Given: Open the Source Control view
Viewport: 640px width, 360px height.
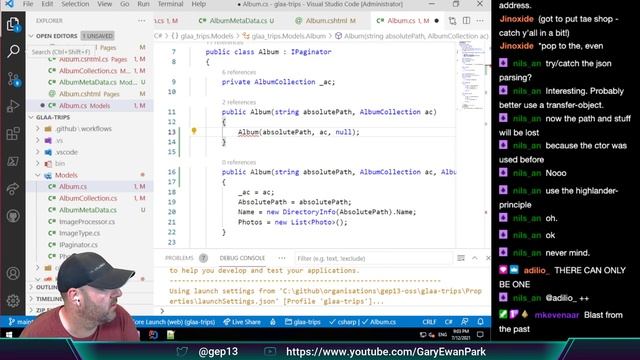Looking at the screenshot, I should 13,79.
